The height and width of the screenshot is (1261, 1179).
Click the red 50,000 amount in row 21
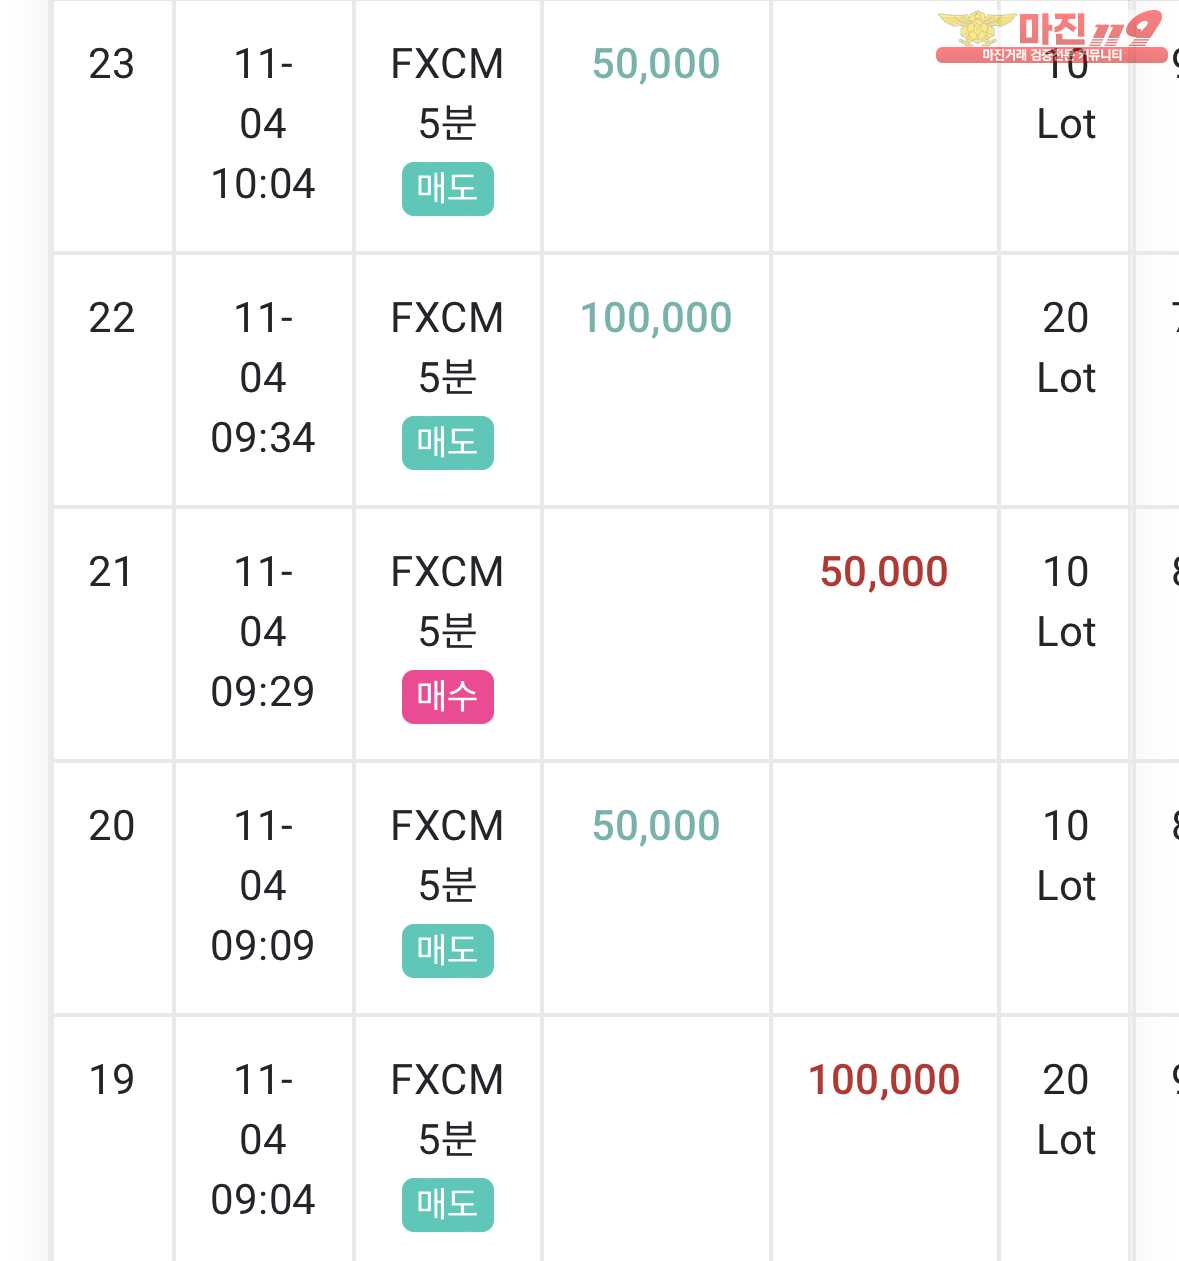(x=884, y=572)
